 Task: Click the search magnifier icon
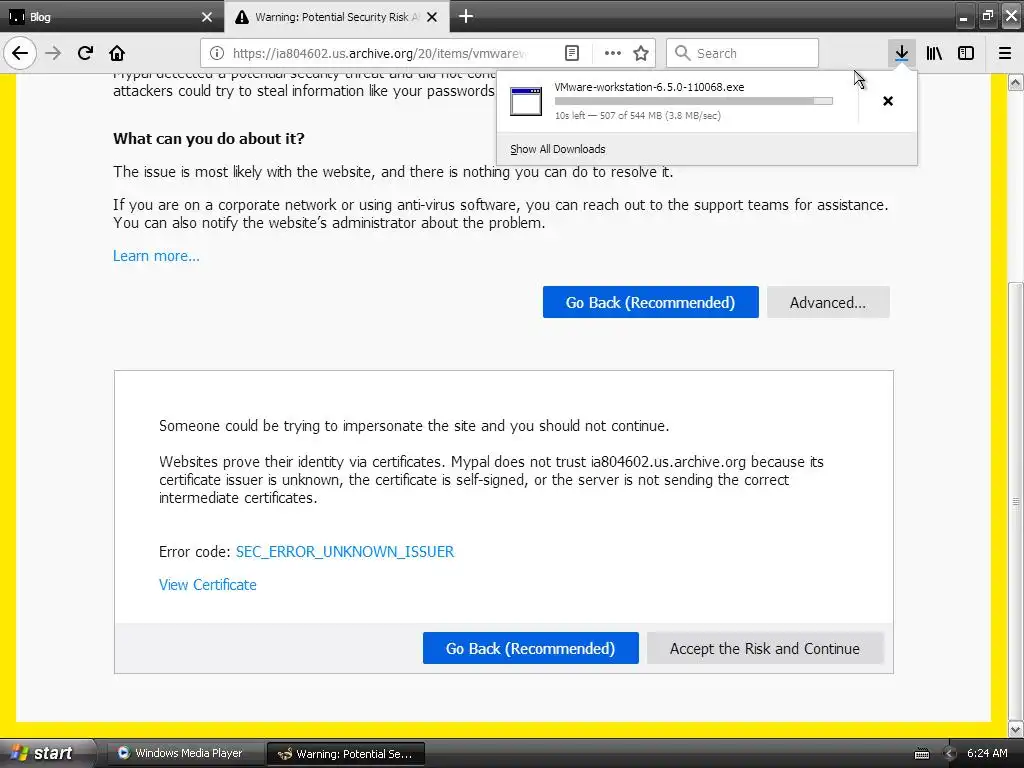(x=682, y=53)
